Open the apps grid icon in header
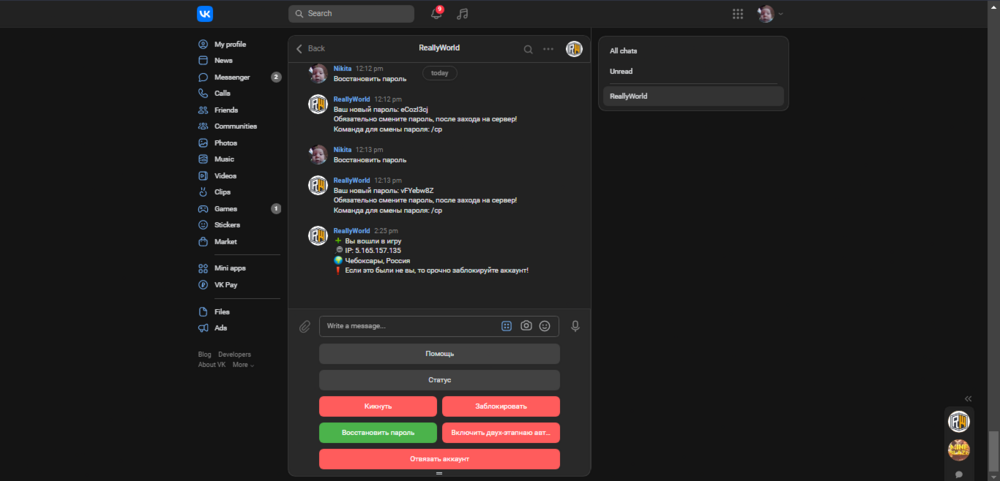 [x=738, y=14]
